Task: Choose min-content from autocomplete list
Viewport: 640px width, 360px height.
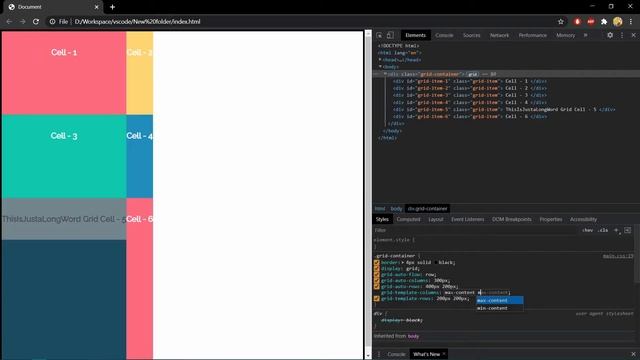Action: [x=500, y=308]
